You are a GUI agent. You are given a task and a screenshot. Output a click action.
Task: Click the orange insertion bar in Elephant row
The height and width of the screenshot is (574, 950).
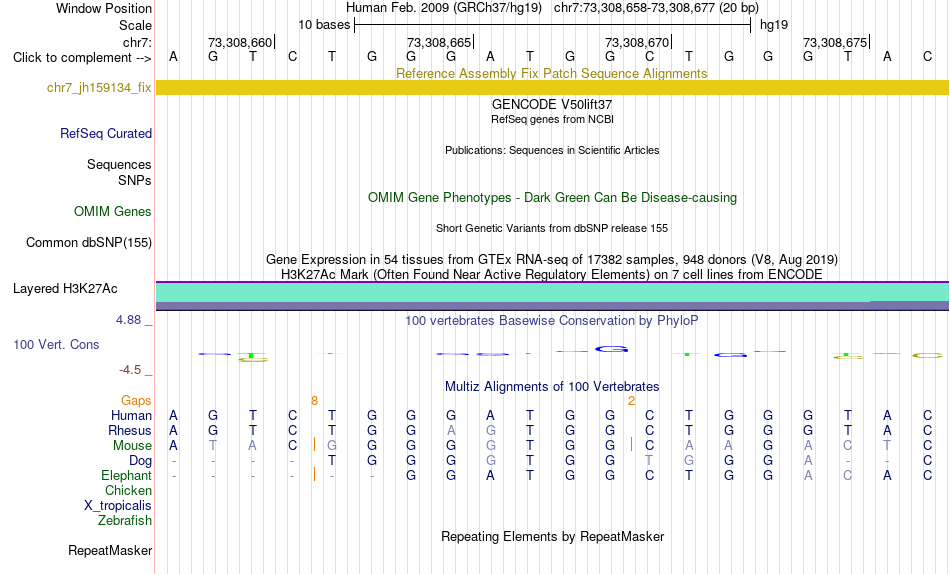314,475
